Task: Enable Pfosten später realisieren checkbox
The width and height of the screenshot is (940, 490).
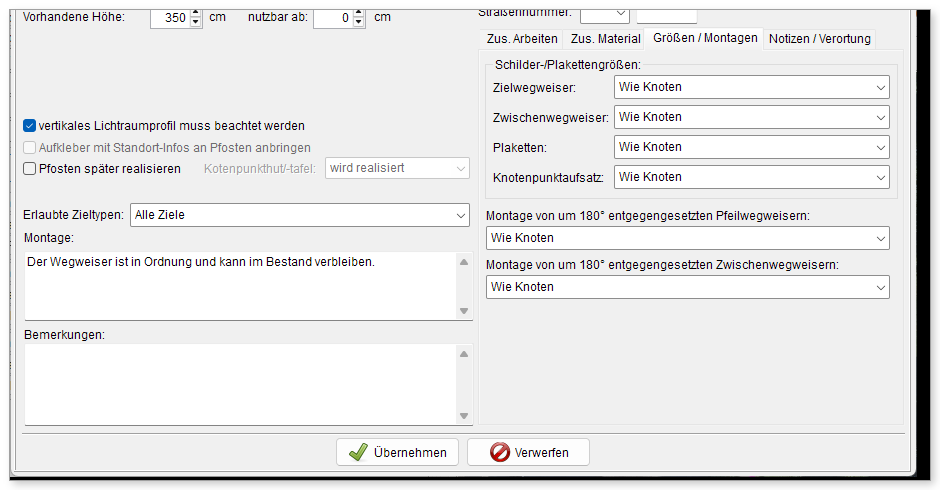Action: tap(29, 169)
